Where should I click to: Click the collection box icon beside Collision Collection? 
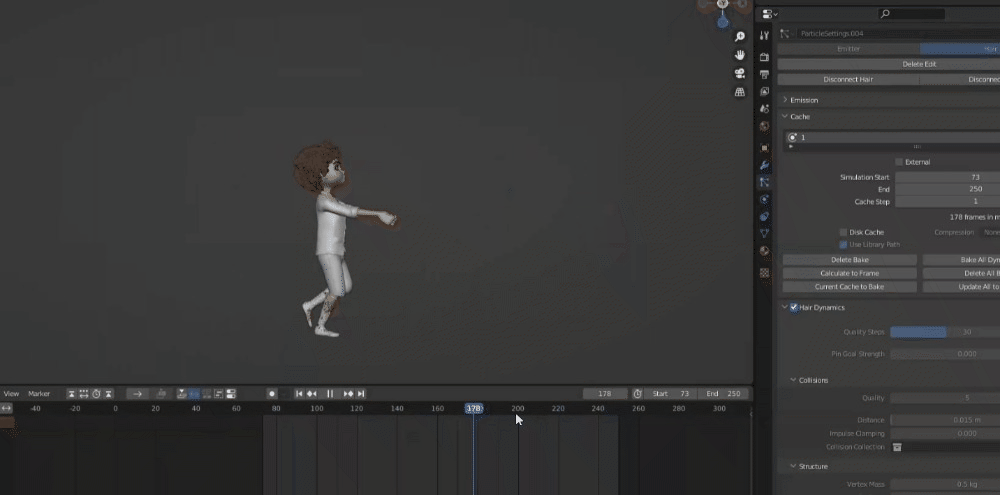pos(897,447)
